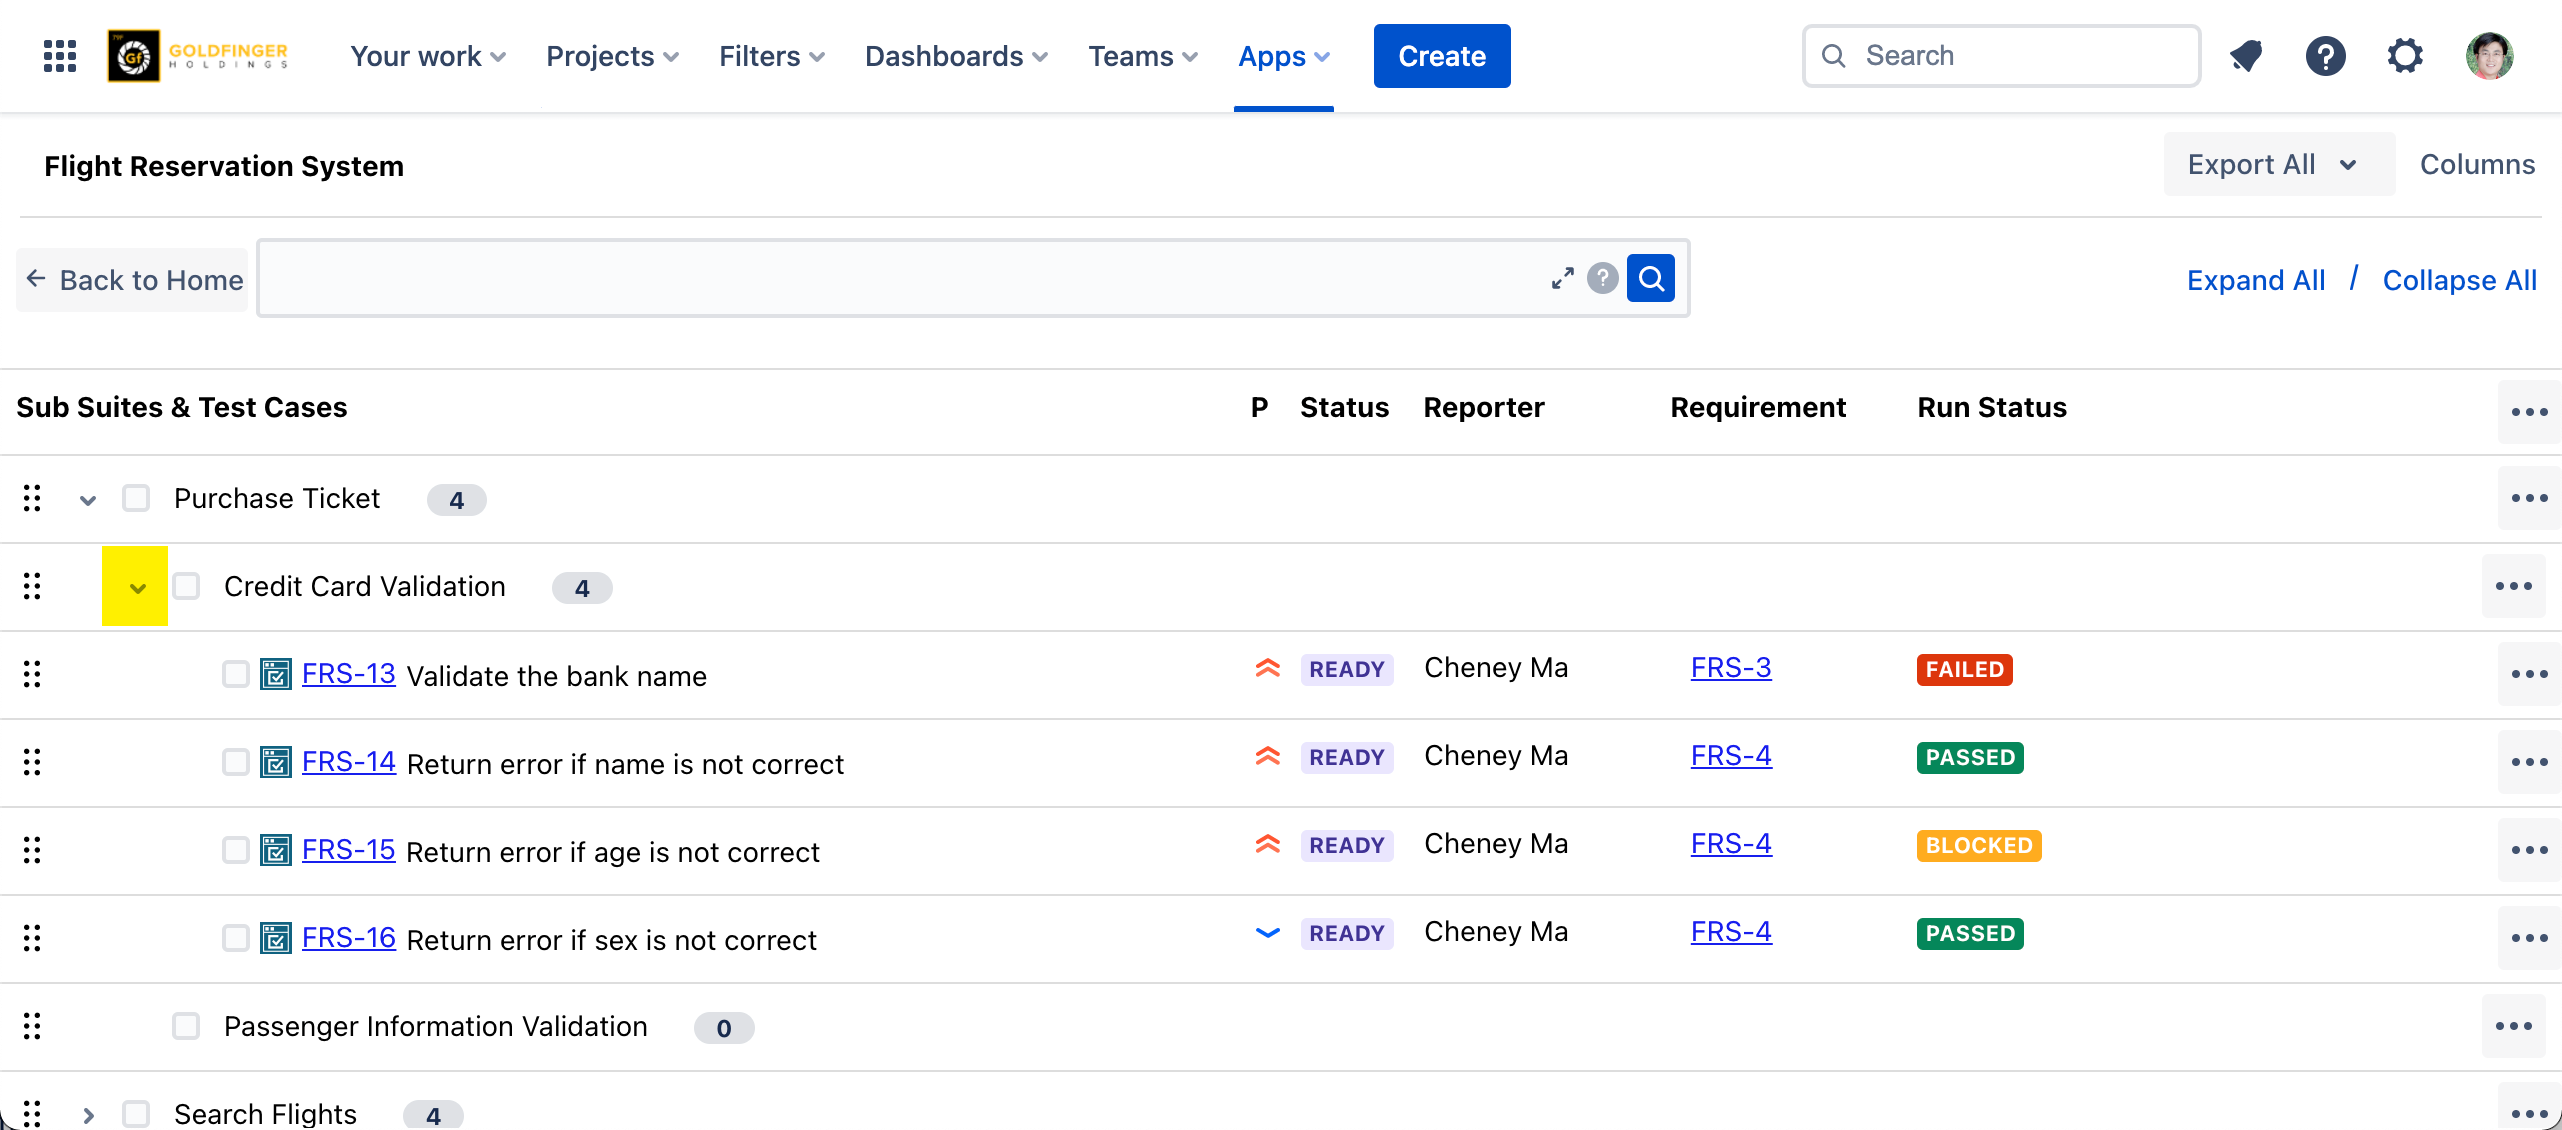This screenshot has height=1130, width=2562.
Task: Open the Projects menu
Action: [612, 56]
